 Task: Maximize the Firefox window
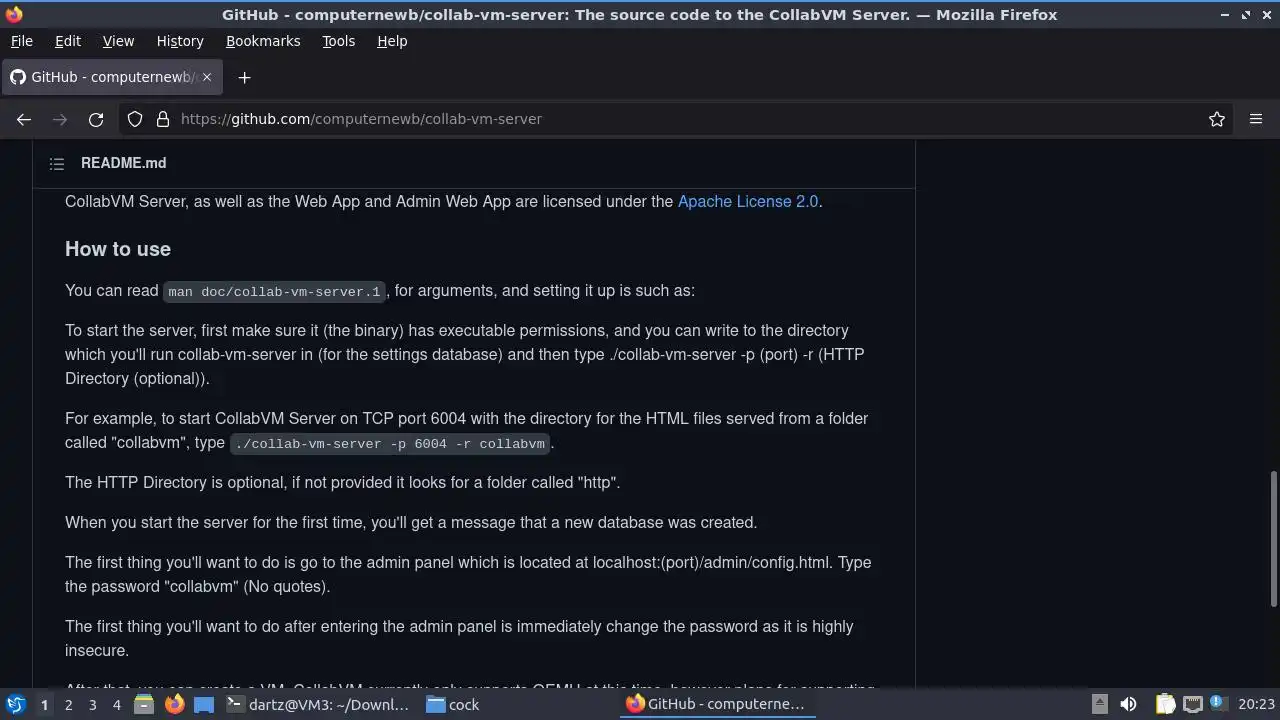(1246, 15)
